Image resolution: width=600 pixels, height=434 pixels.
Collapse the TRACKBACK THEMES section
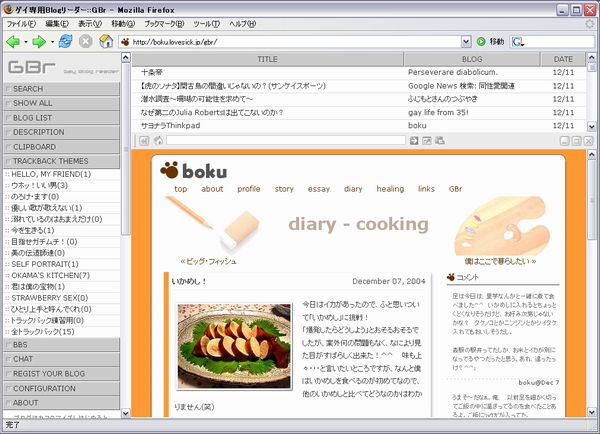[x=61, y=161]
